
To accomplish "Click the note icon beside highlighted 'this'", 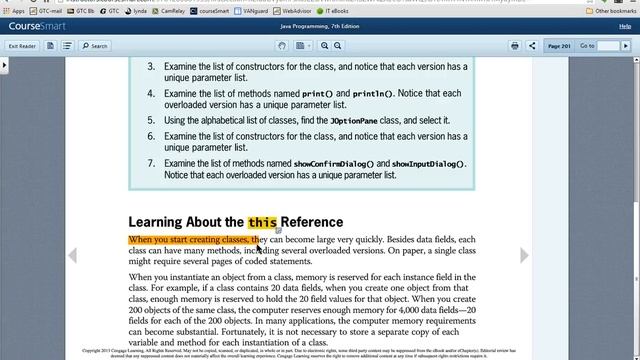I will tap(278, 231).
